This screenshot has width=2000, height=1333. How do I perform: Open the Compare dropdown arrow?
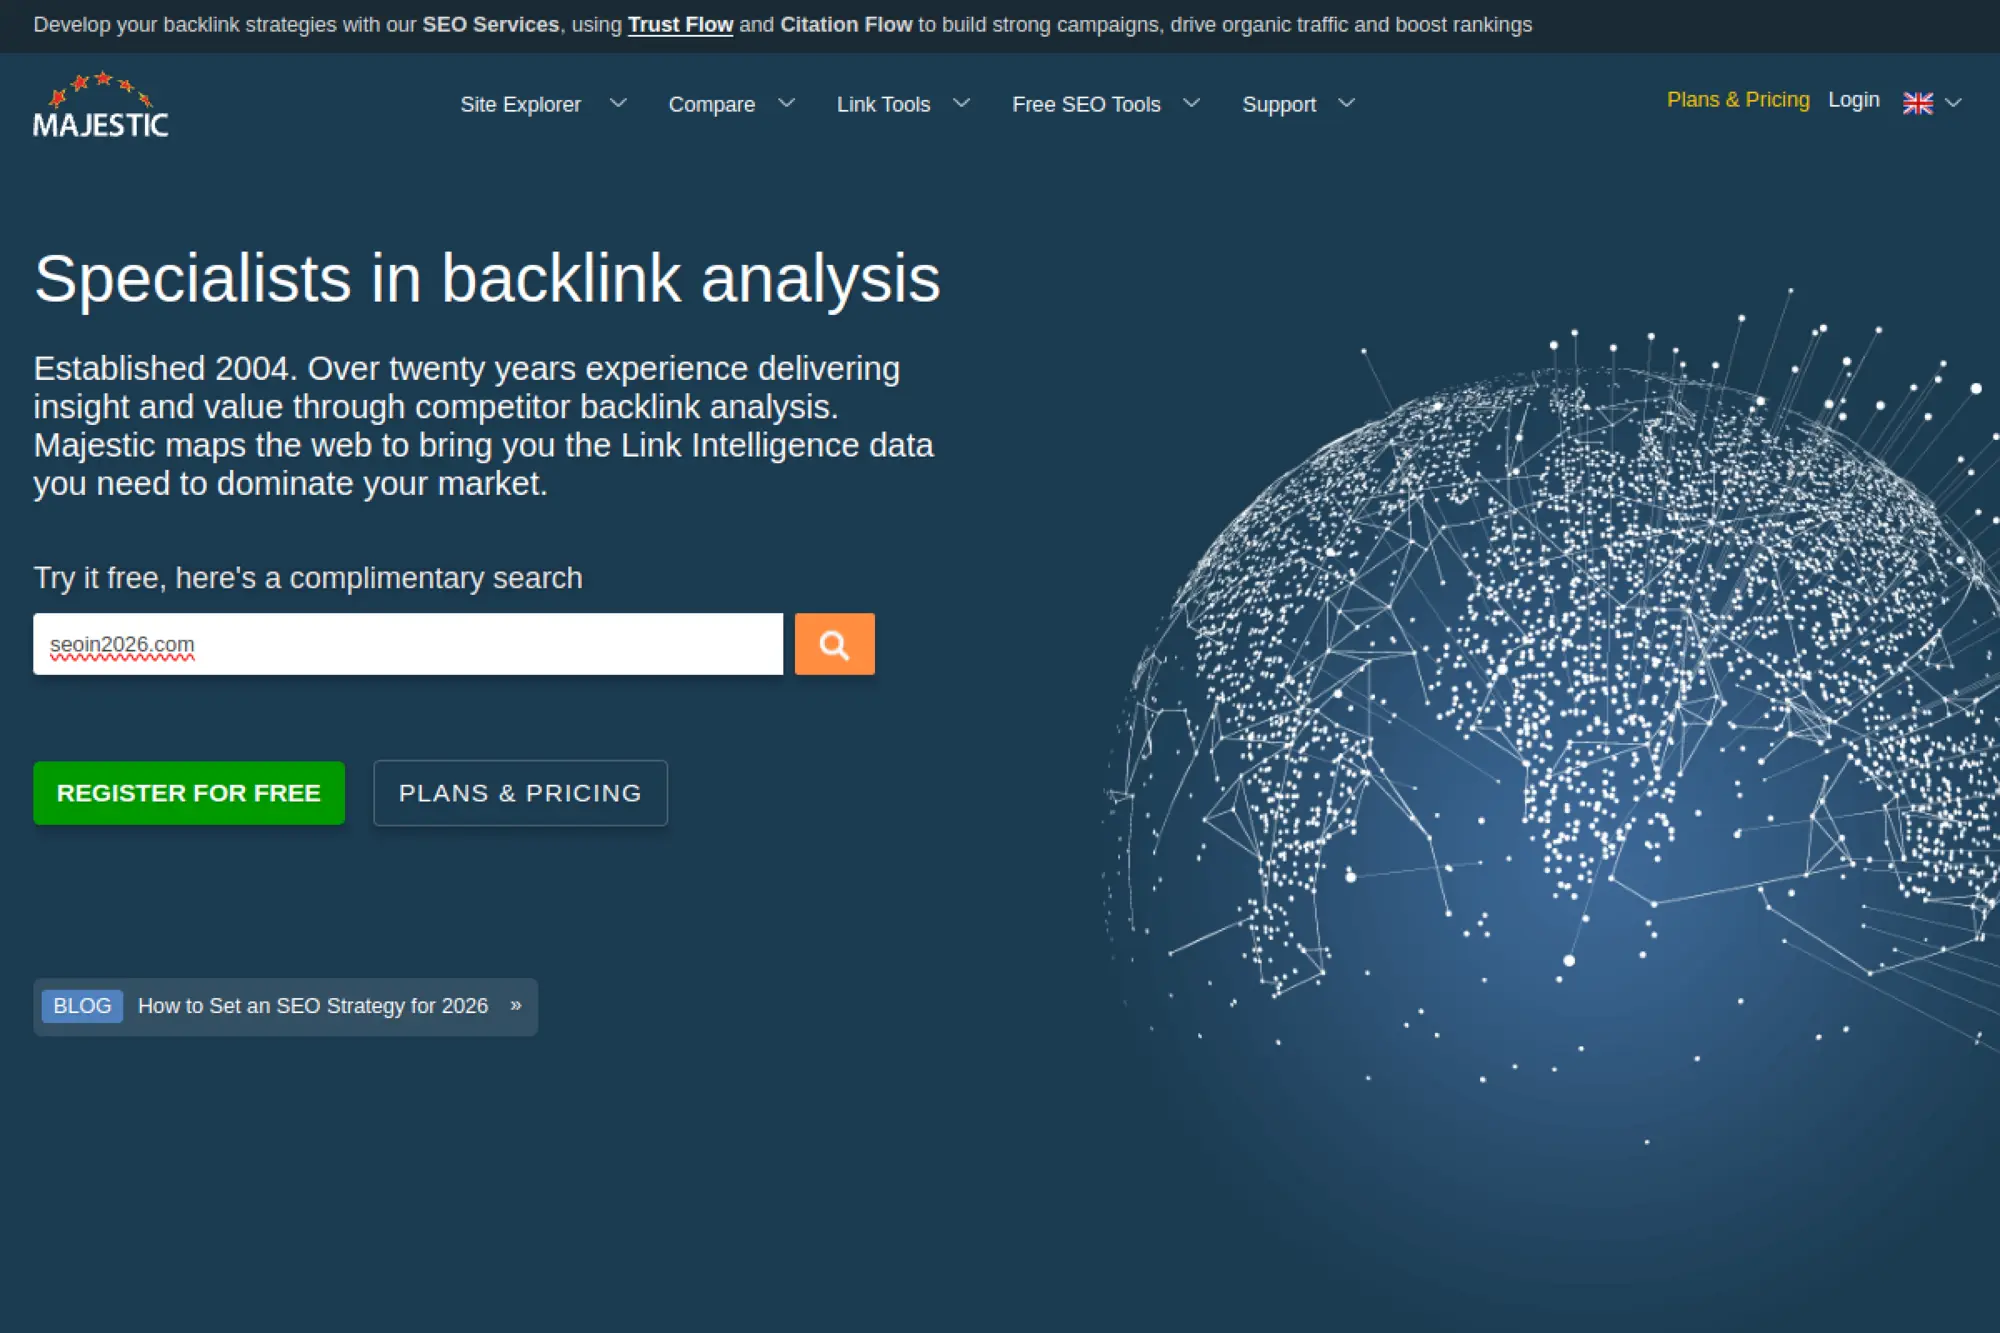click(x=787, y=103)
